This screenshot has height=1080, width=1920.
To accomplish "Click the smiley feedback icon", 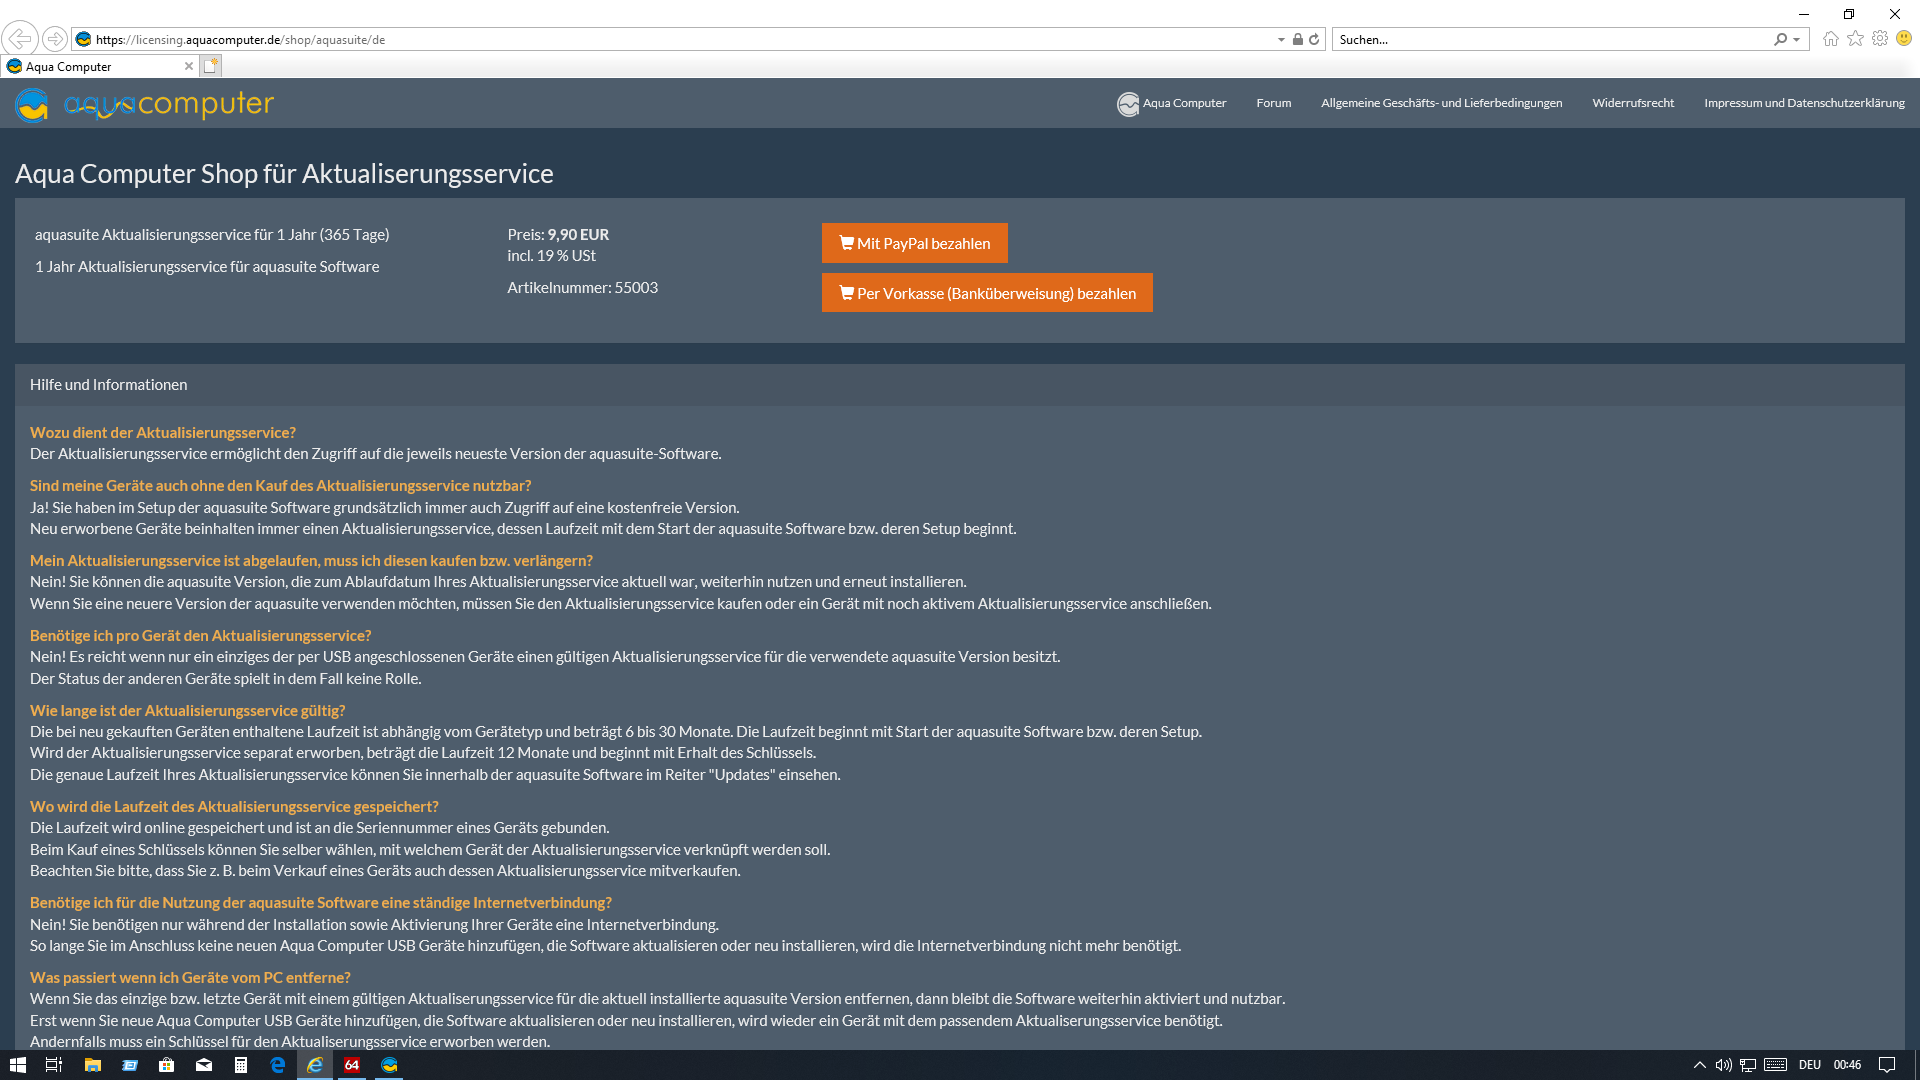I will (1904, 39).
